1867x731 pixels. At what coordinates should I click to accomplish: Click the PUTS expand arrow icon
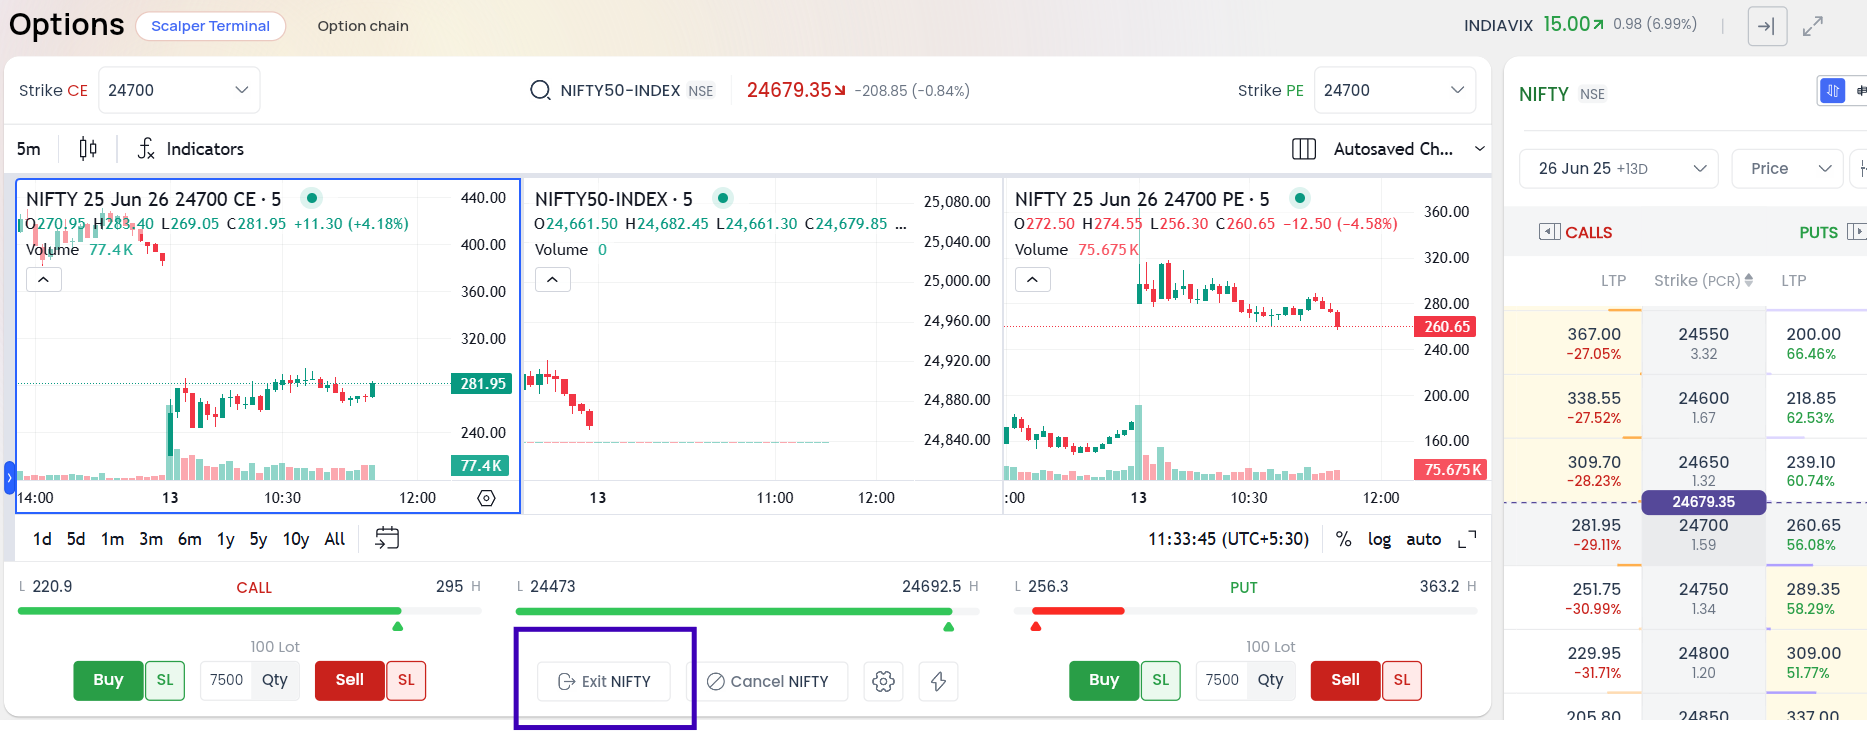tap(1856, 232)
